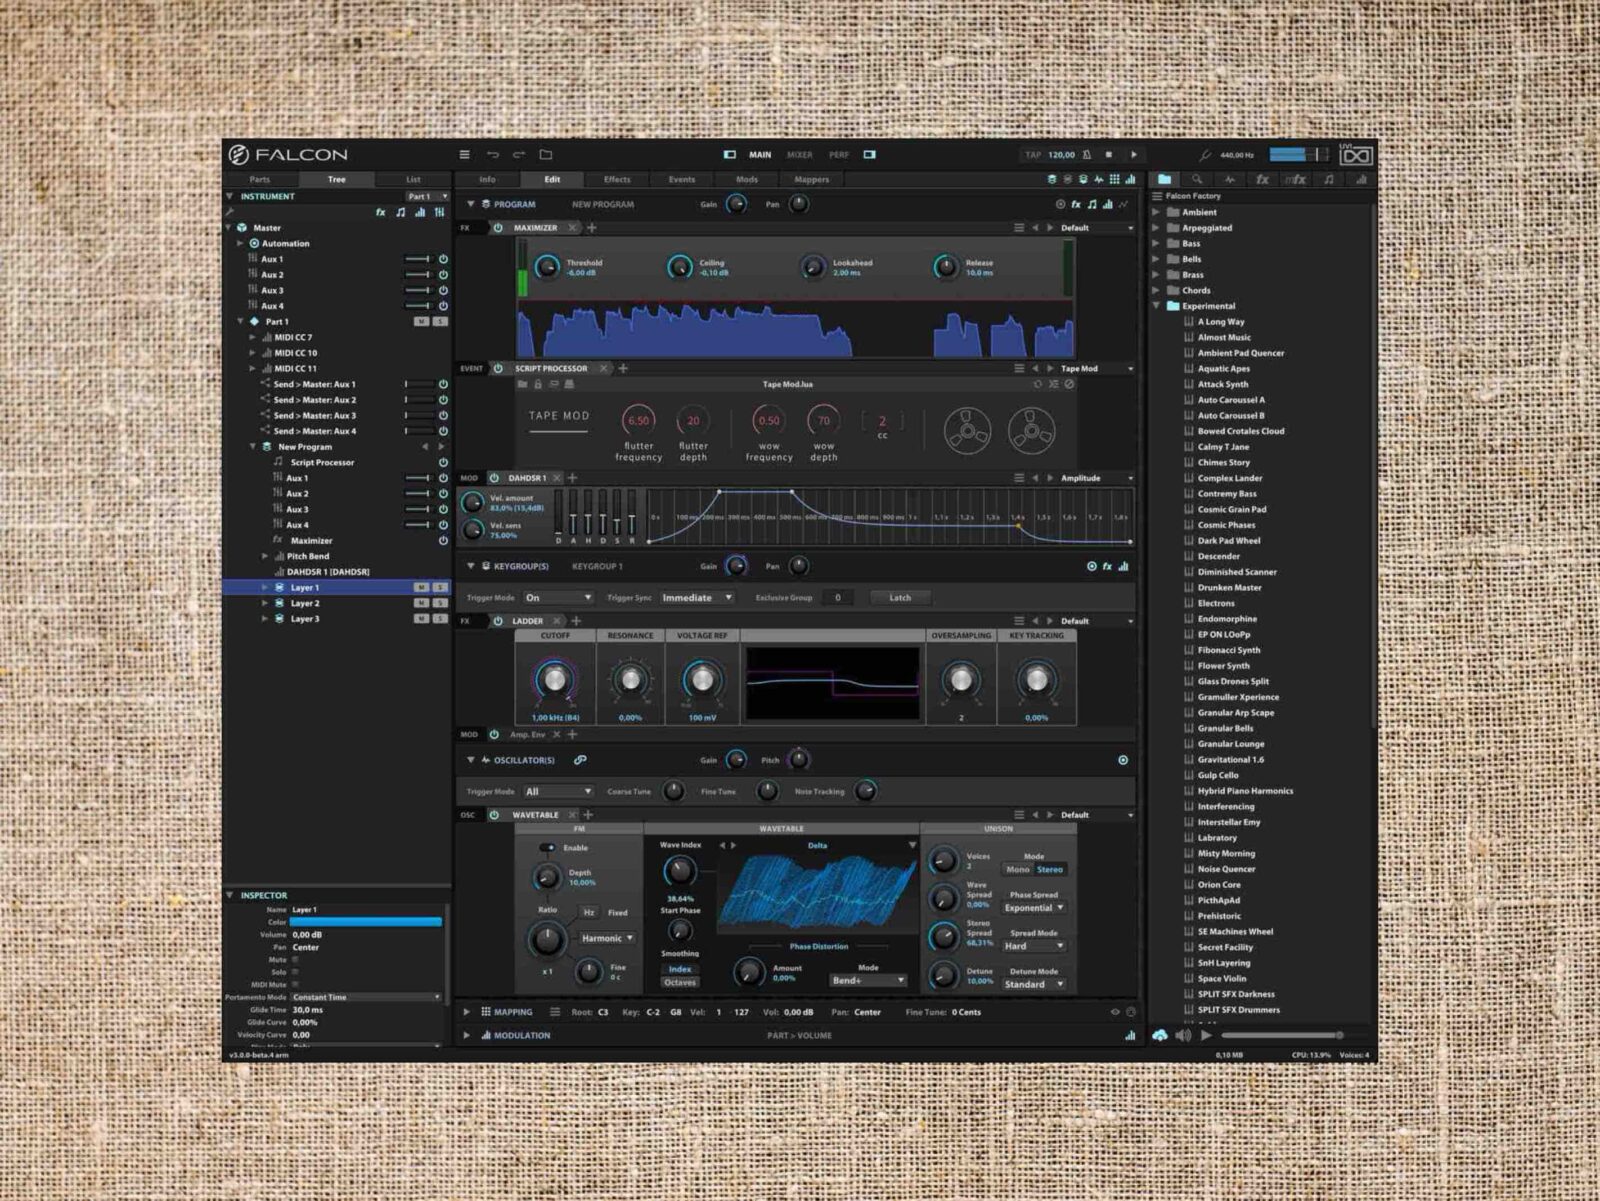Open the Trigger Sync Immediate dropdown
The width and height of the screenshot is (1600, 1201).
697,597
